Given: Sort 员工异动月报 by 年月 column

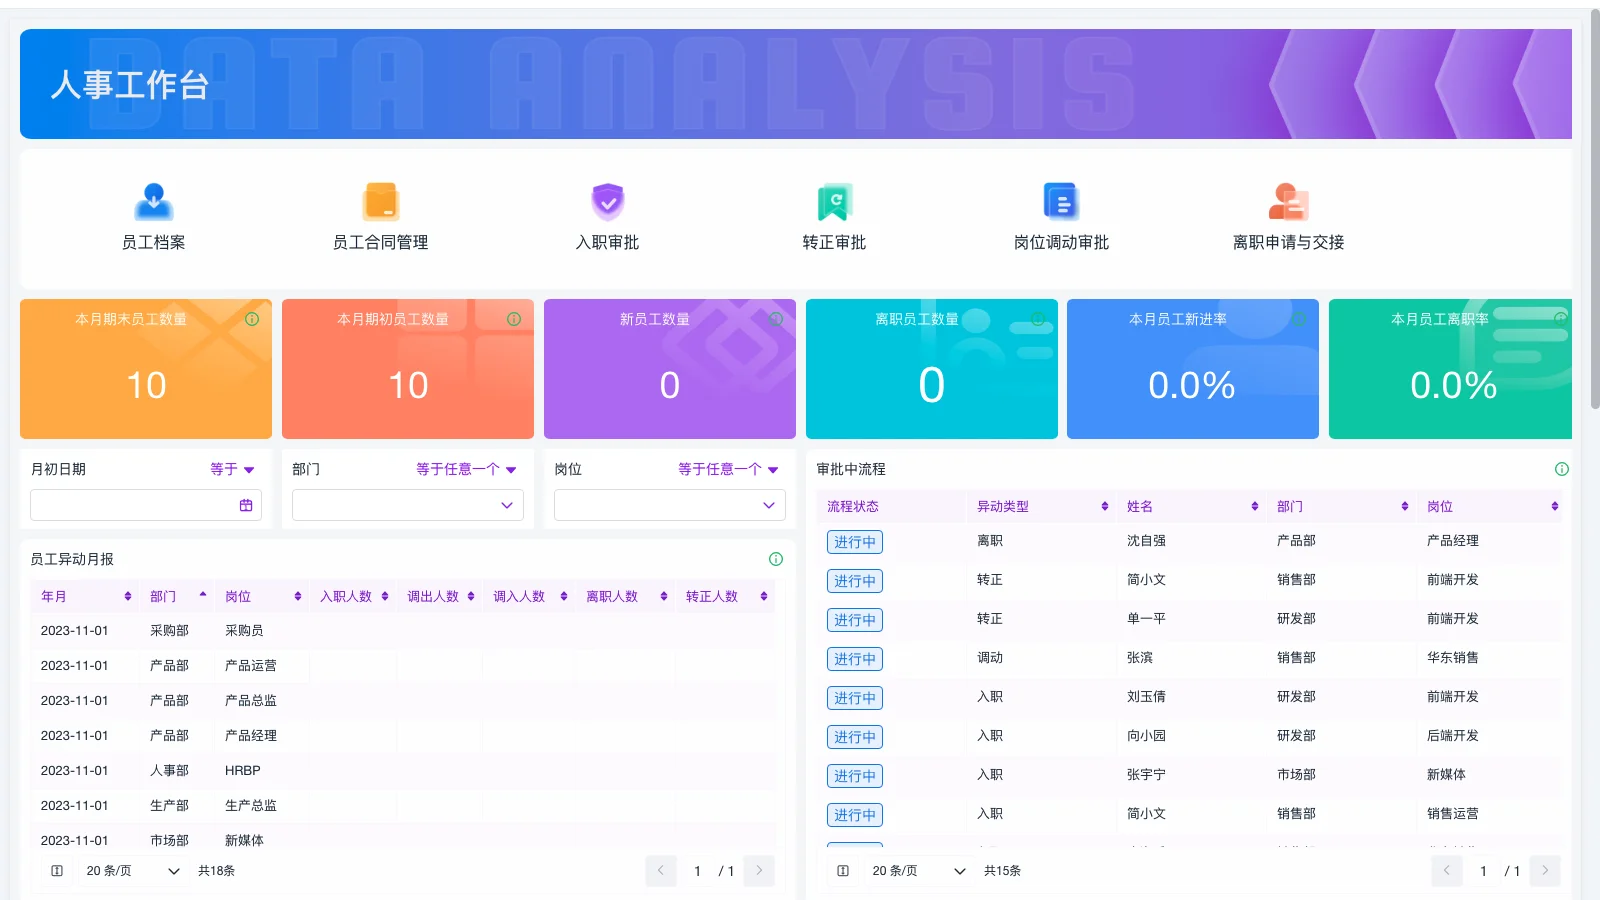Looking at the screenshot, I should pyautogui.click(x=127, y=597).
